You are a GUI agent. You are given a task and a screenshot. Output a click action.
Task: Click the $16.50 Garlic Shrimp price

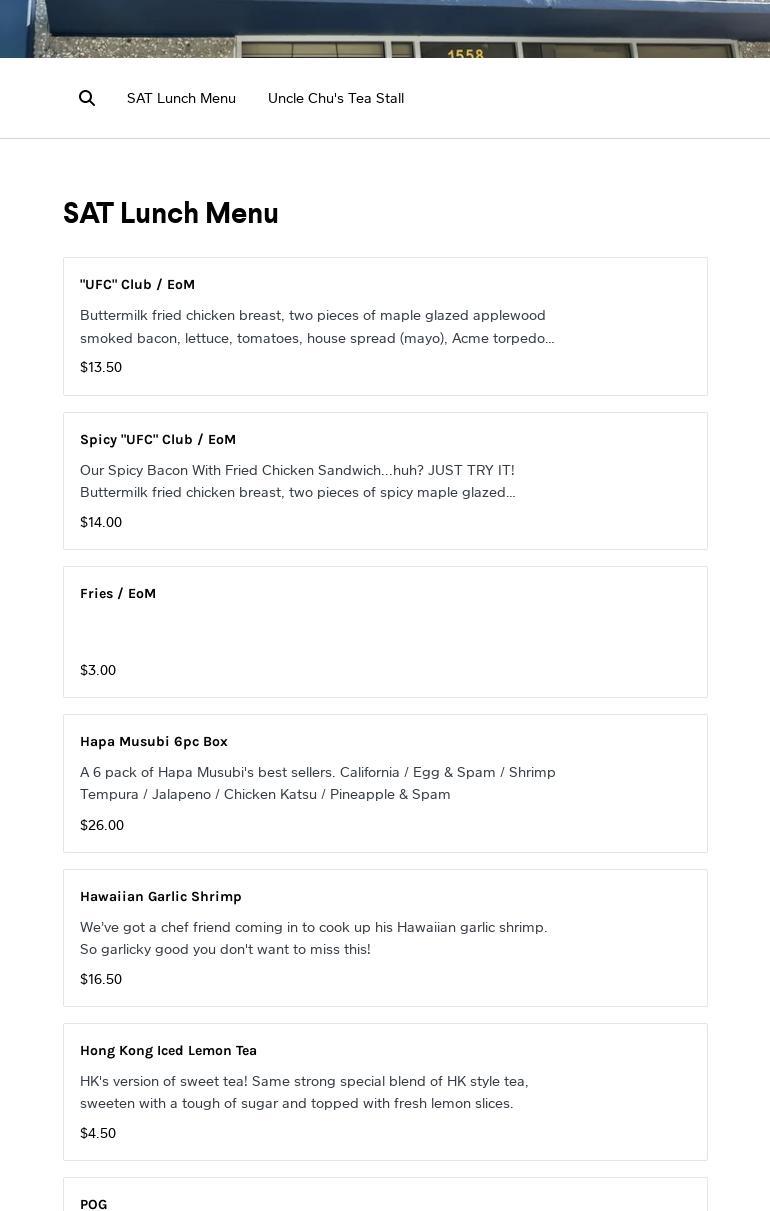point(101,979)
